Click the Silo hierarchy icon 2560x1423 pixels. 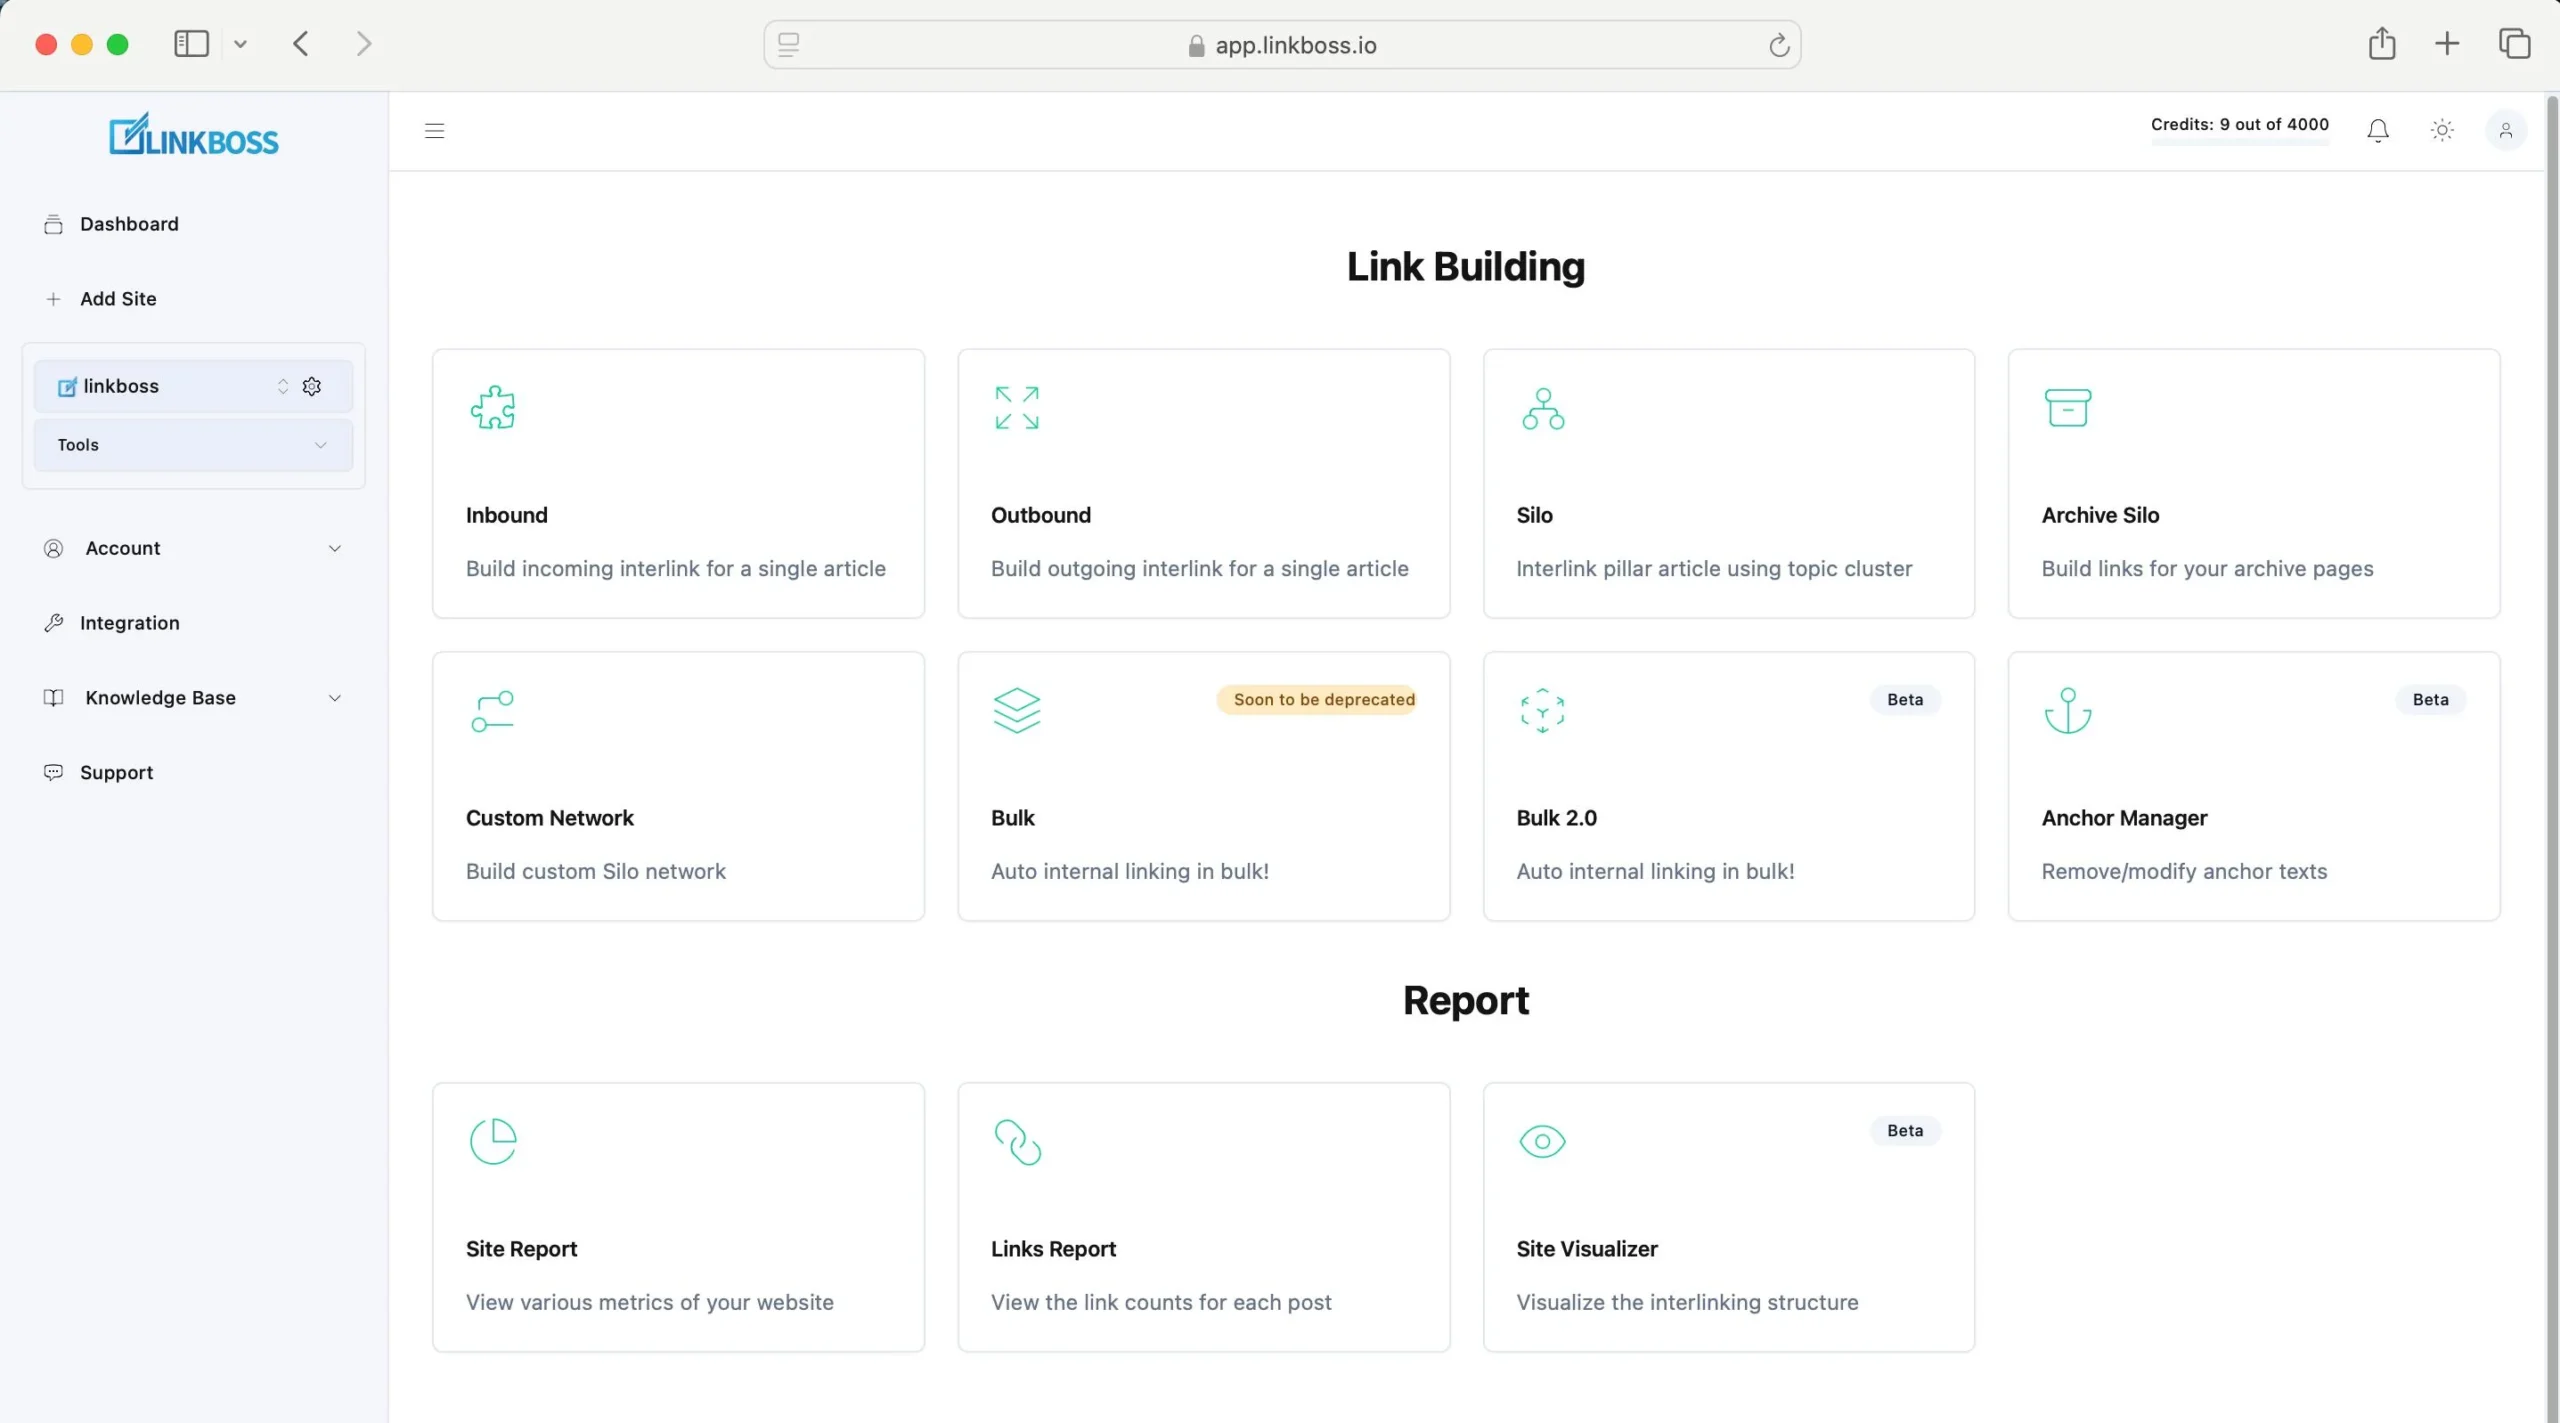point(1542,408)
